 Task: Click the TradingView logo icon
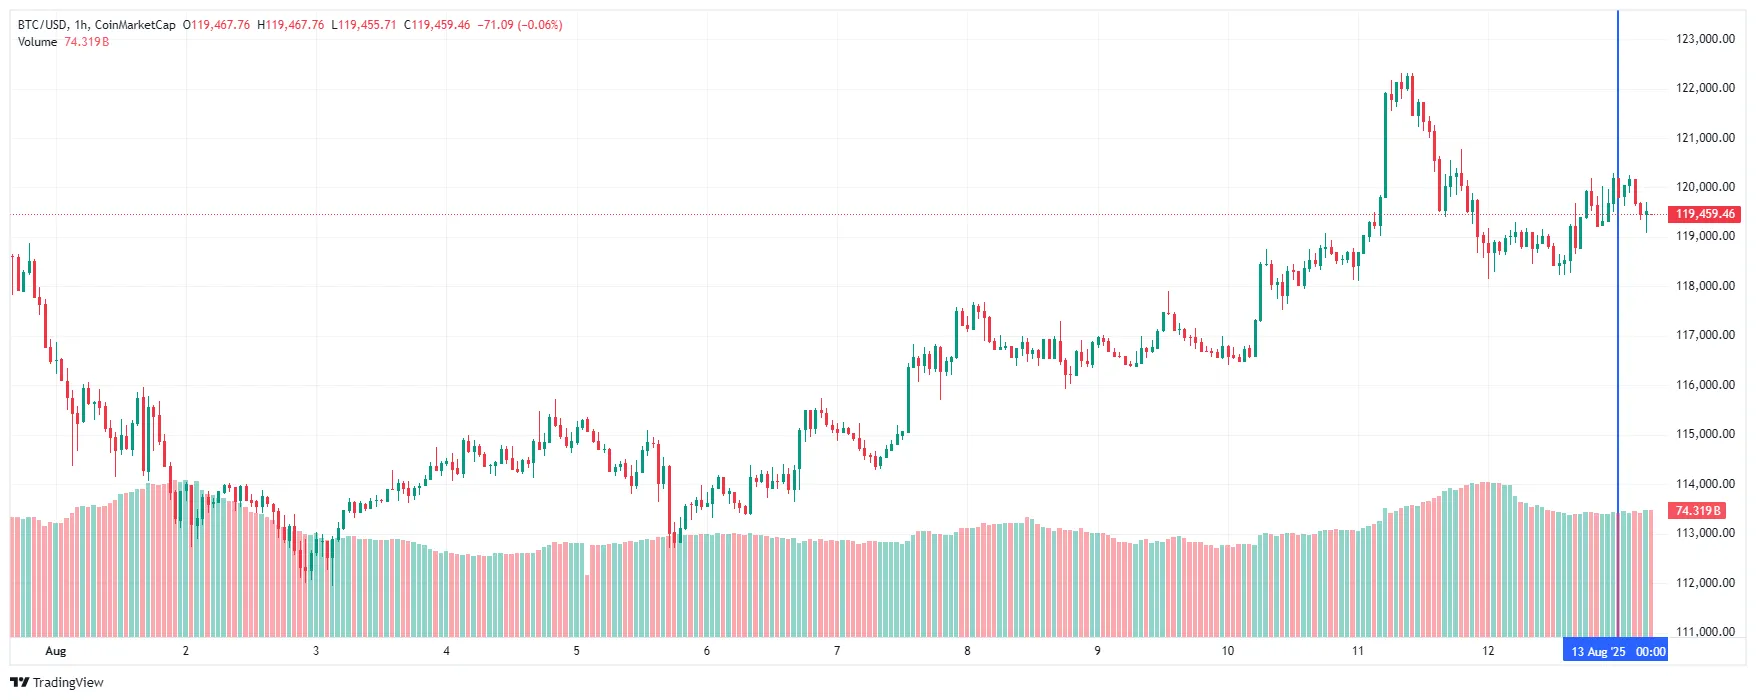pyautogui.click(x=19, y=682)
